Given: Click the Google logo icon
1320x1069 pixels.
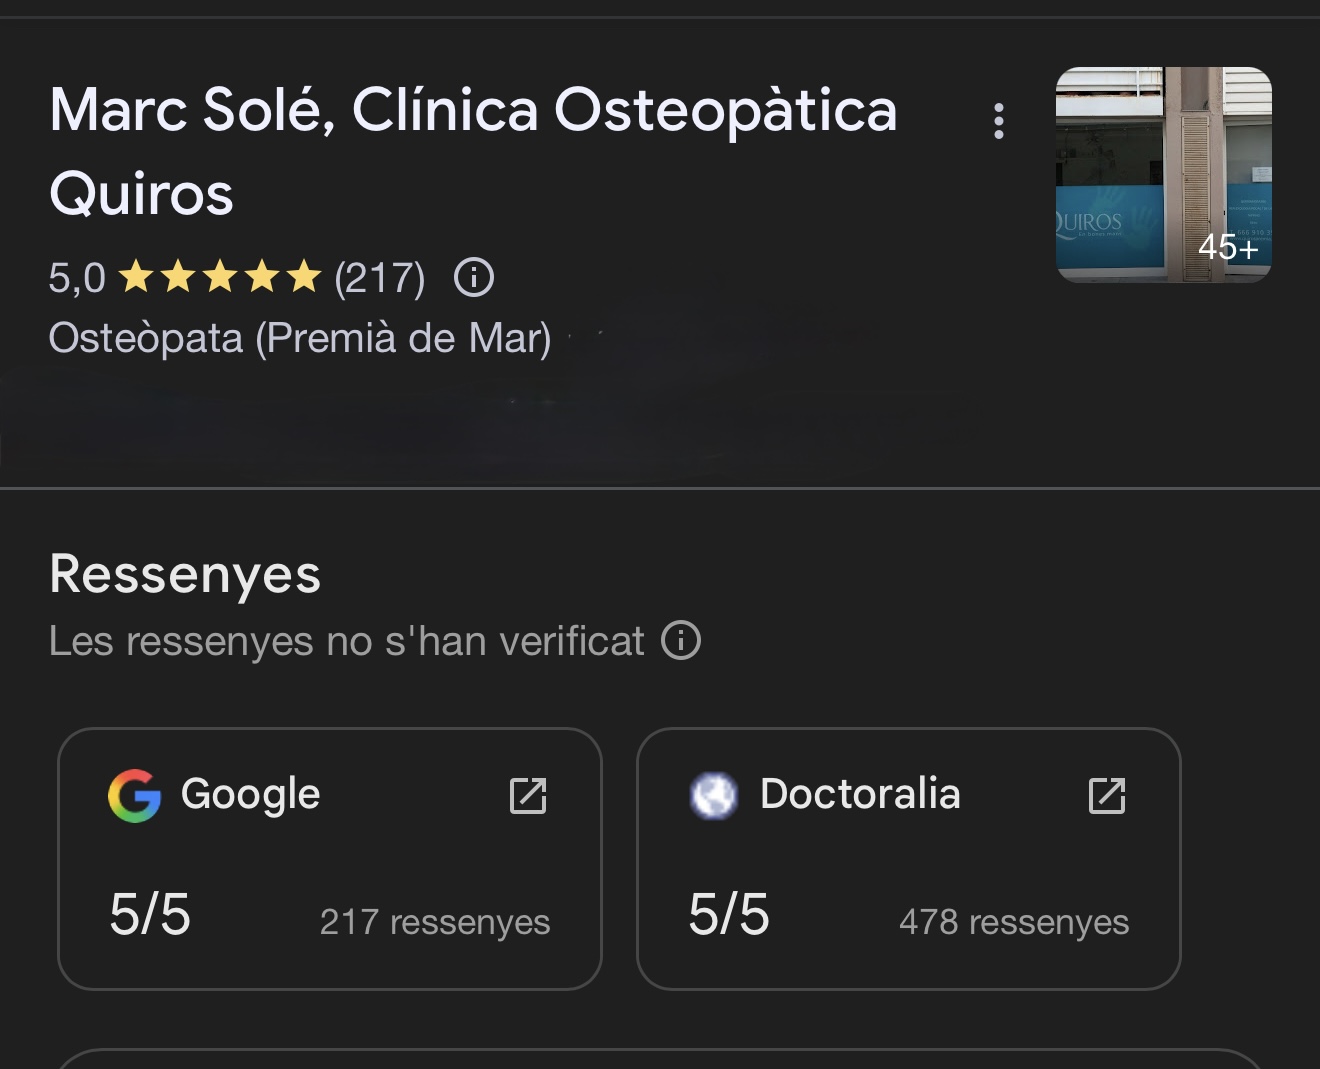Looking at the screenshot, I should tap(134, 796).
